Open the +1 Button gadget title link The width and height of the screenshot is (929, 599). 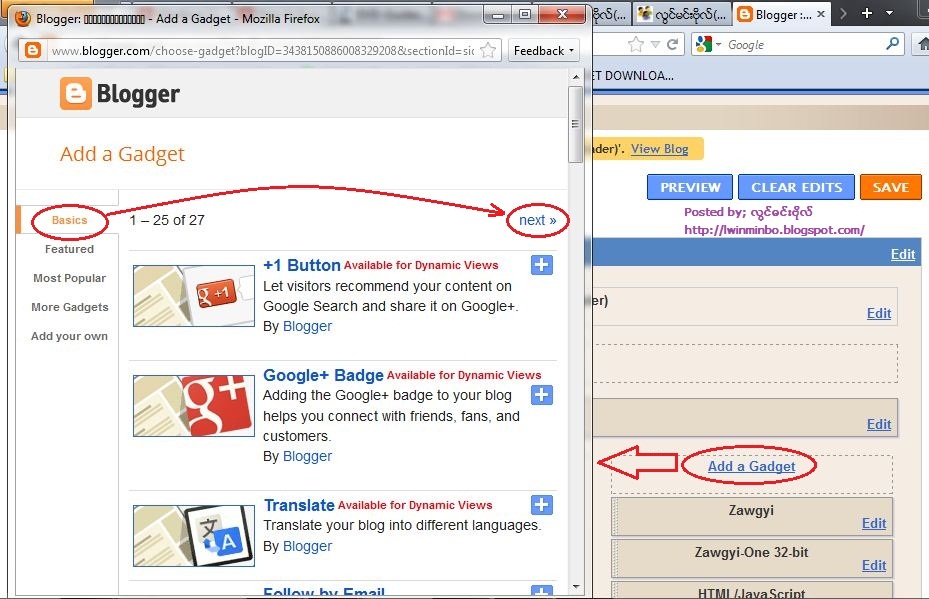point(302,265)
